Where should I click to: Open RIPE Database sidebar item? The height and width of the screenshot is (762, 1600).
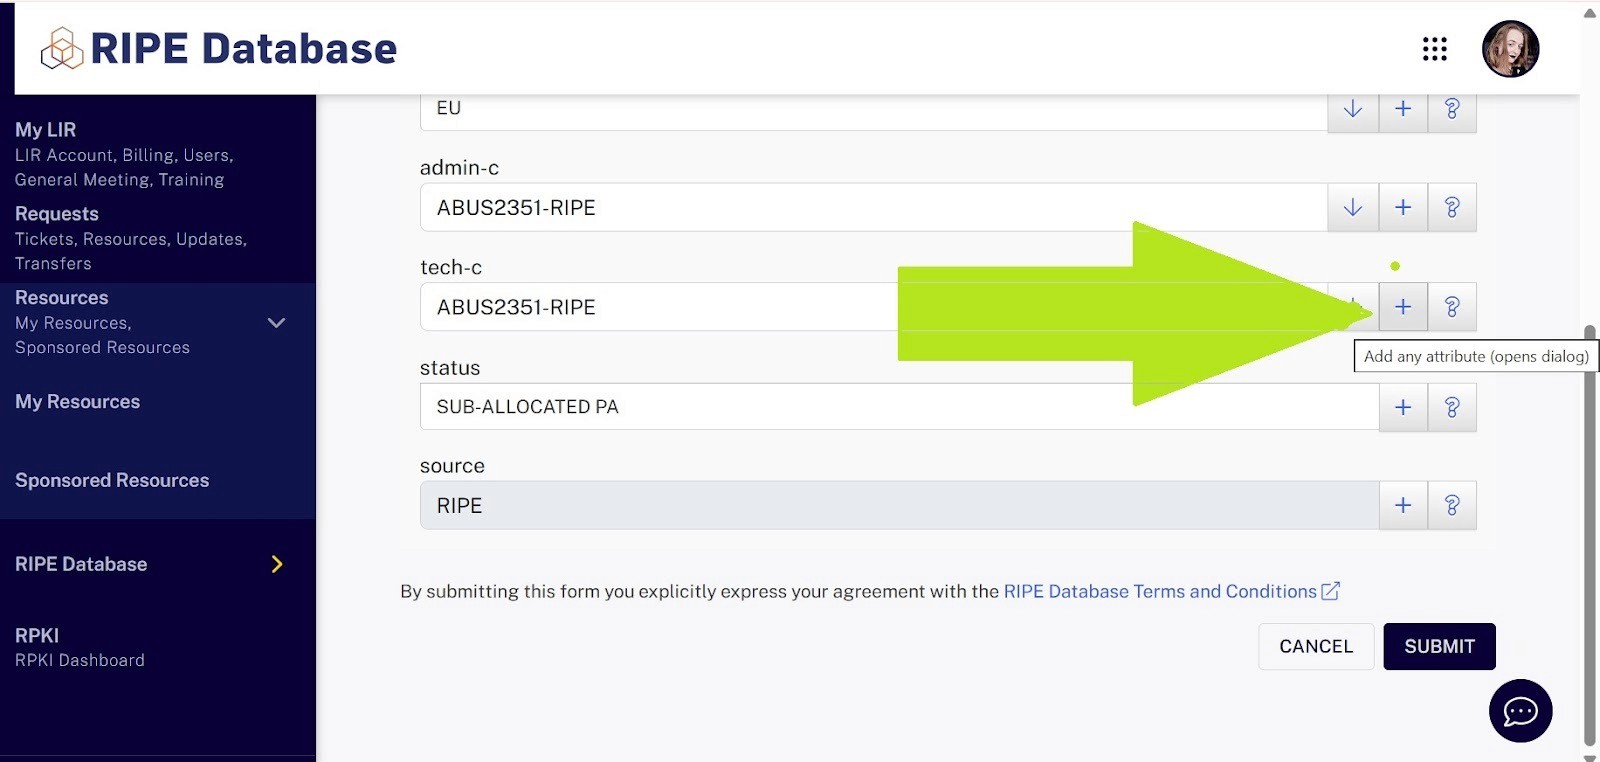coord(81,564)
